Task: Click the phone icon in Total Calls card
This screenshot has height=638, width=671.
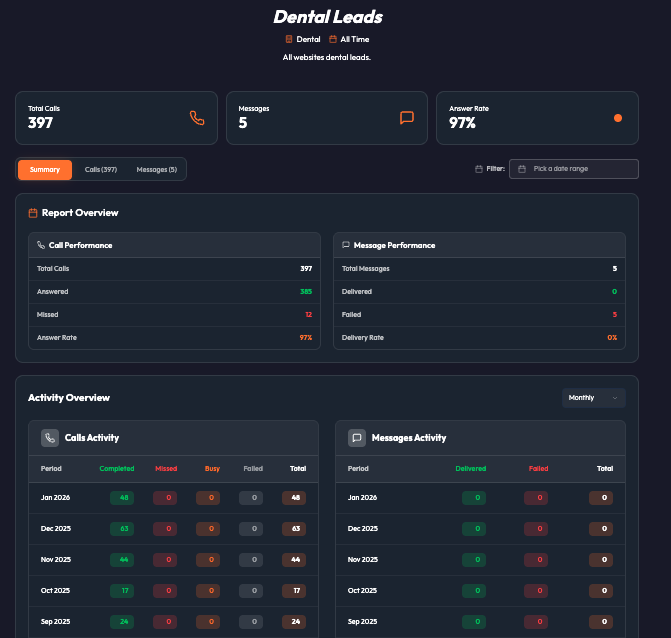Action: pyautogui.click(x=197, y=117)
